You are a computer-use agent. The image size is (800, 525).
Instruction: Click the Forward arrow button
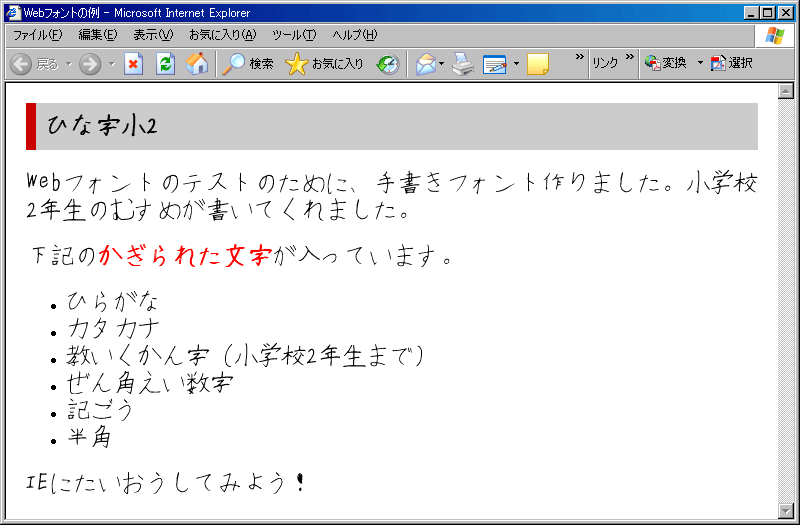[90, 64]
